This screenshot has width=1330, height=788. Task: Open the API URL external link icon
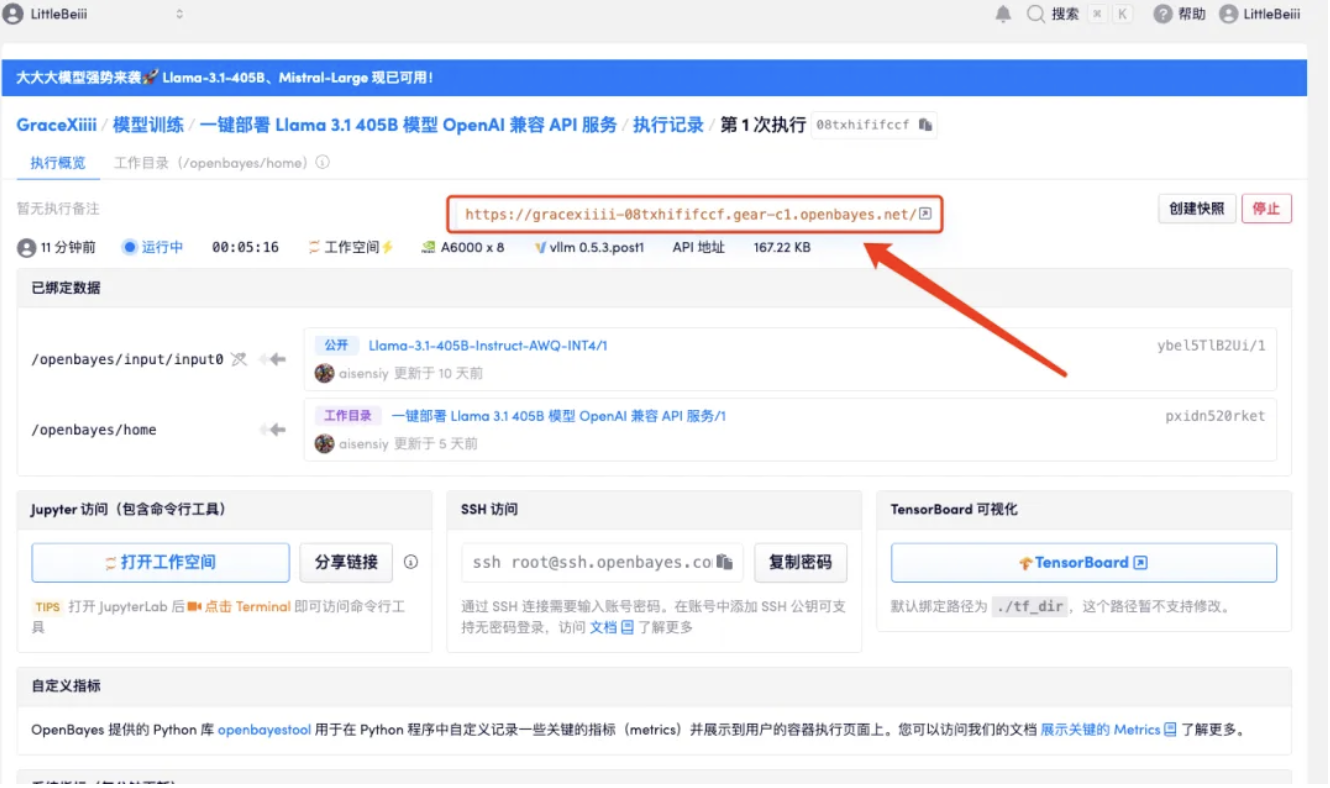[925, 214]
